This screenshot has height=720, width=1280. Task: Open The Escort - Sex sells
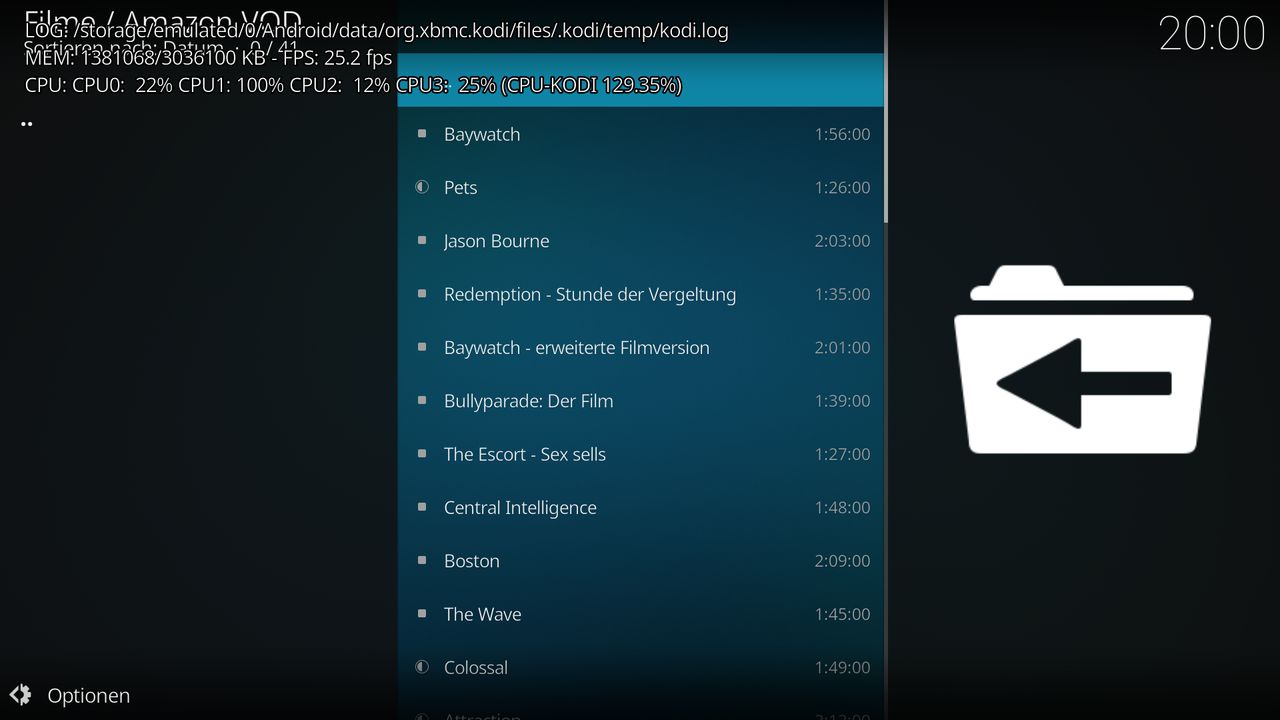[x=525, y=454]
